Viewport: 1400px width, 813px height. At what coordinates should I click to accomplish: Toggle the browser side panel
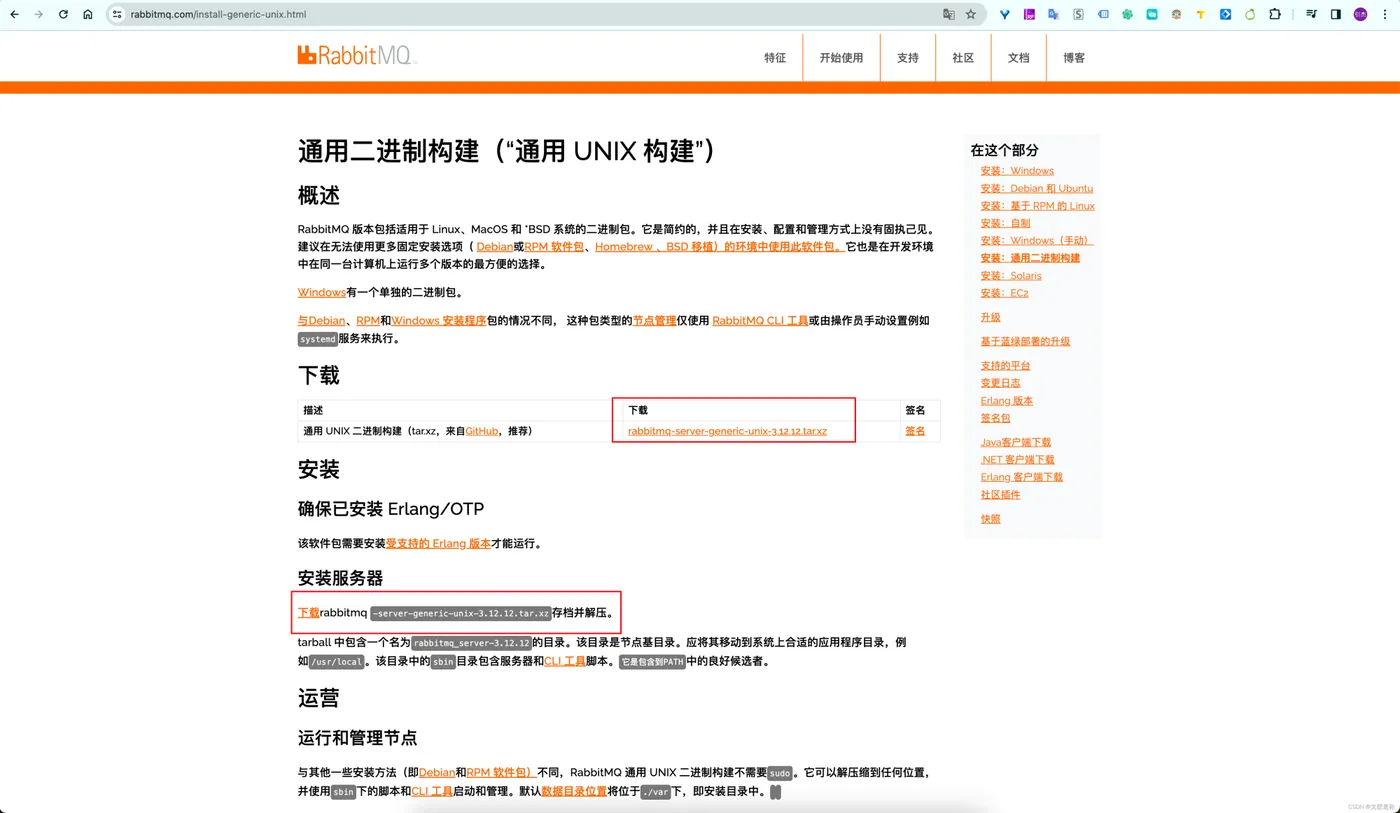click(1335, 14)
